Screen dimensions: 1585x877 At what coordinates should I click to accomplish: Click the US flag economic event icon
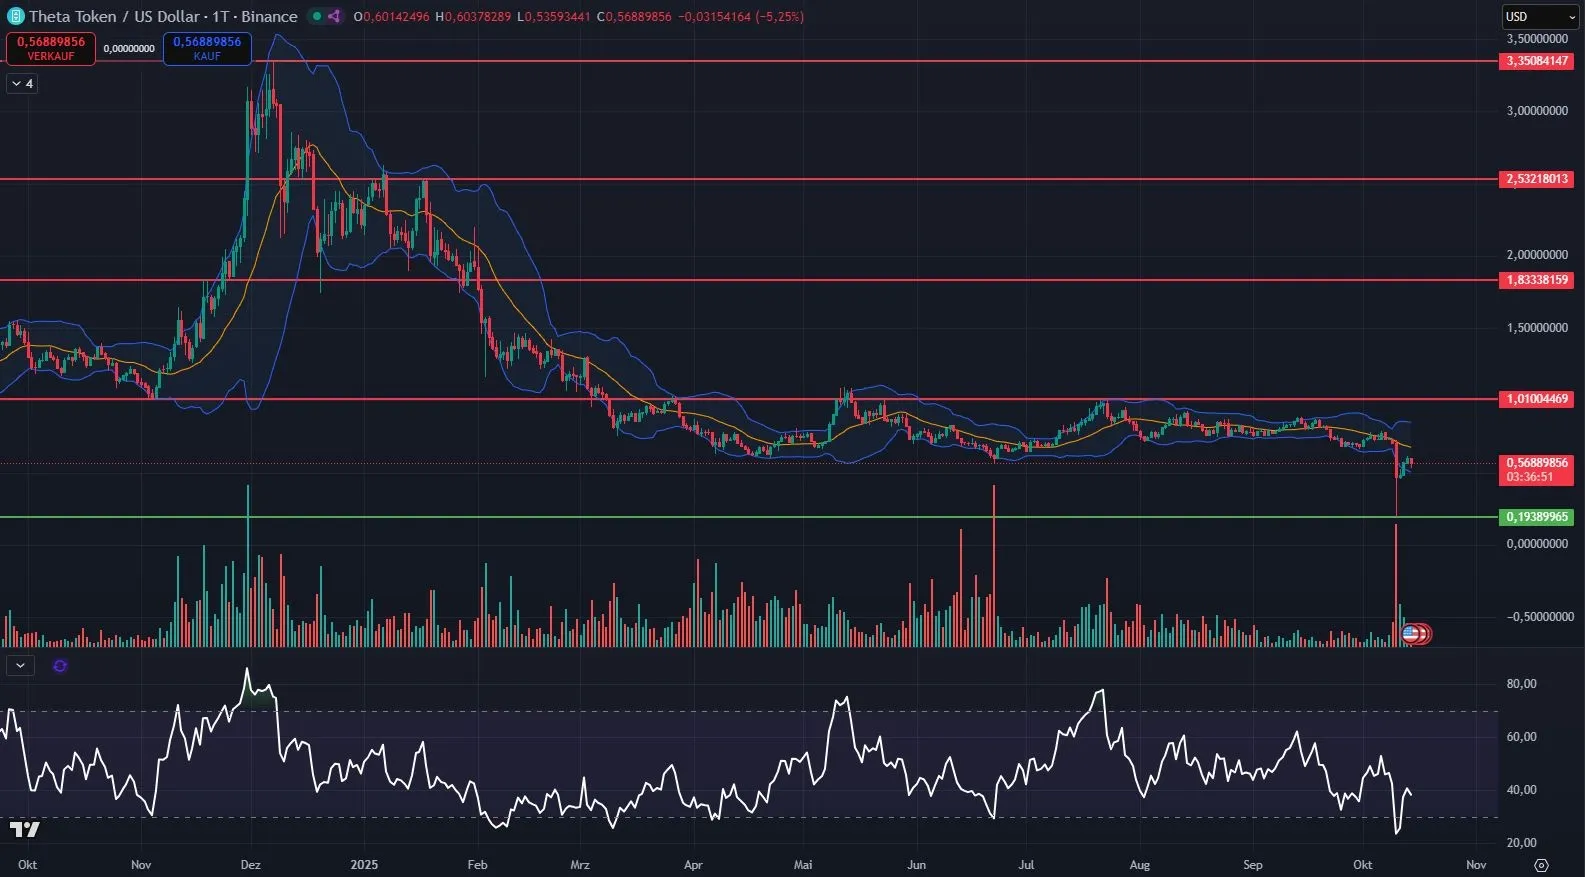[x=1410, y=633]
